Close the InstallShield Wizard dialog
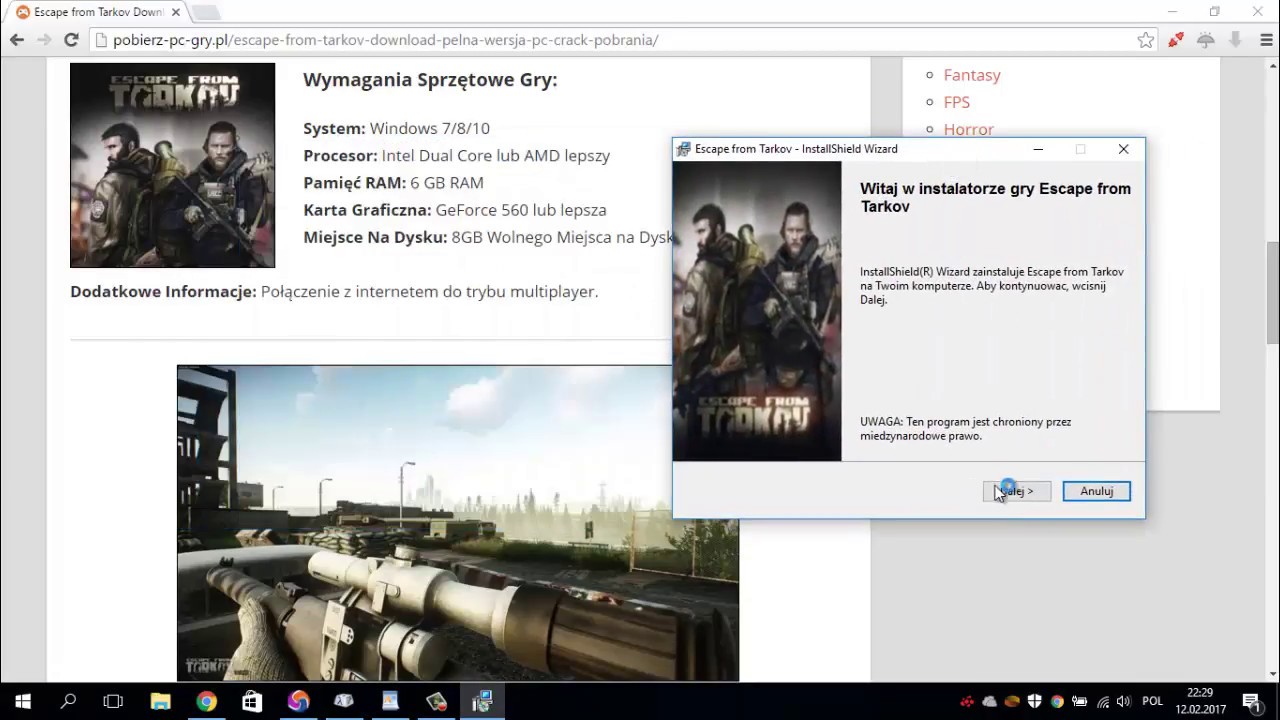 coord(1123,149)
